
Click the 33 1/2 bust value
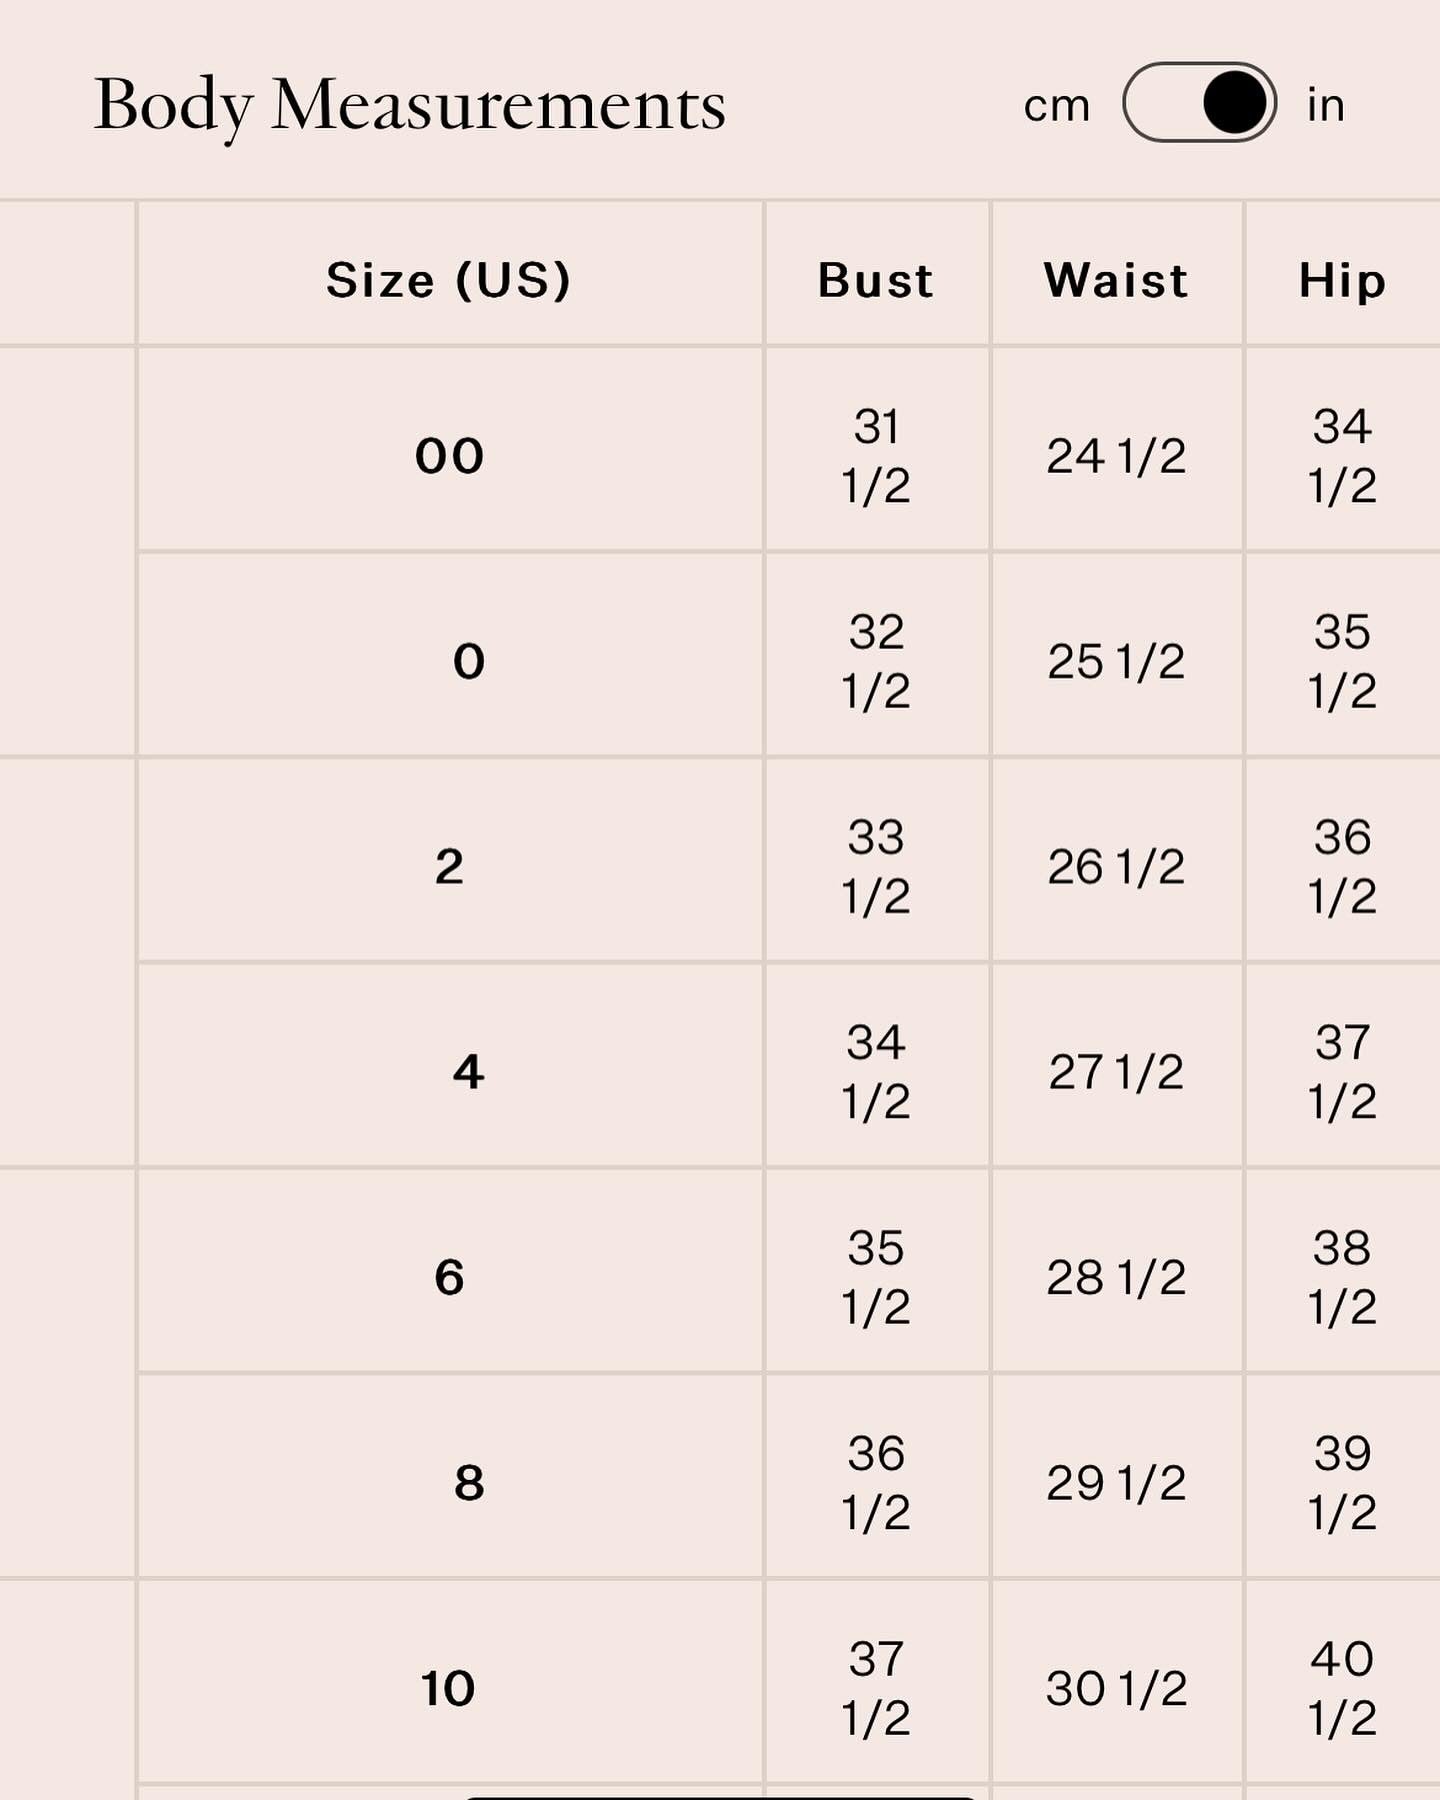(876, 867)
